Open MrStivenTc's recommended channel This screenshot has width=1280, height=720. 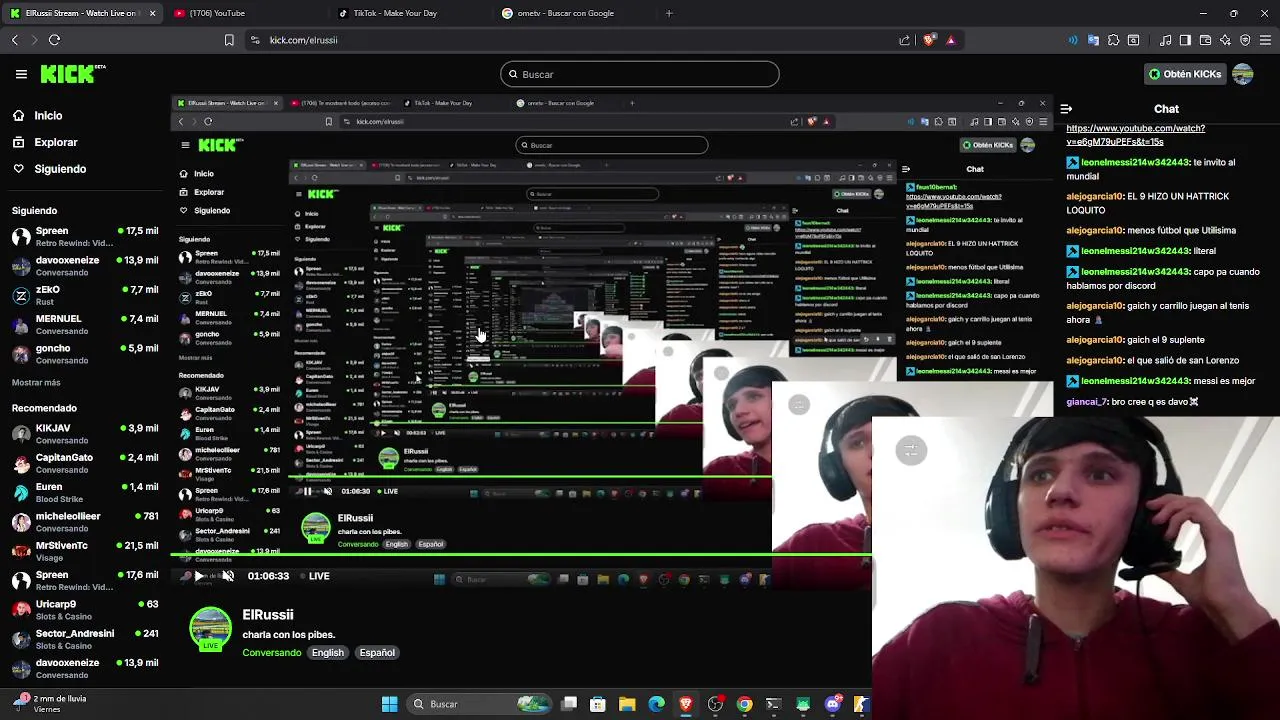click(x=85, y=551)
